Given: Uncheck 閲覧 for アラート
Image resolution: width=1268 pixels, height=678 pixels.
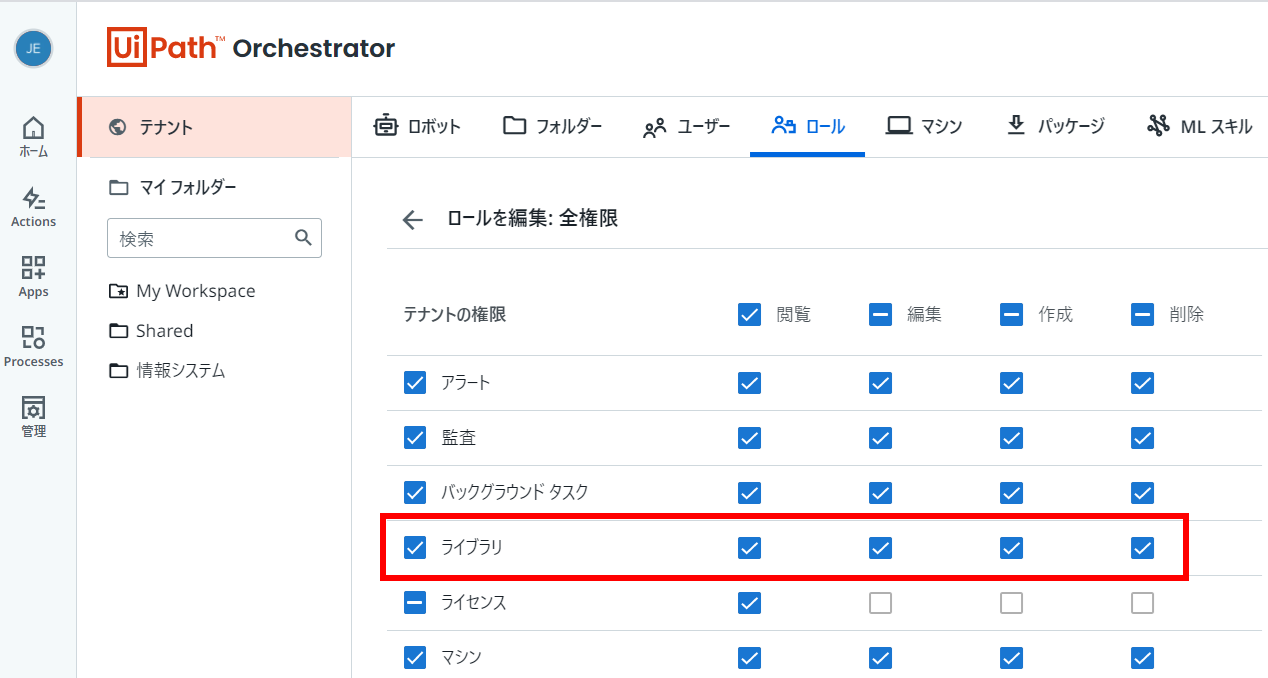Looking at the screenshot, I should pos(749,383).
